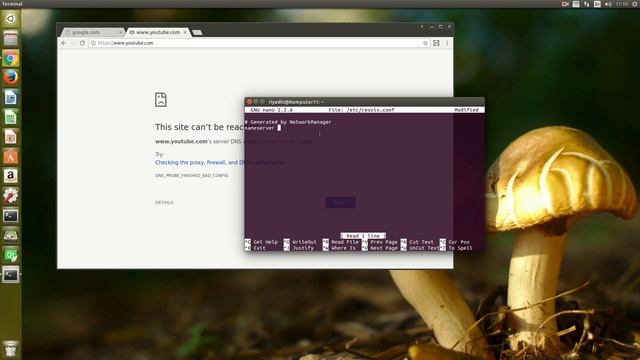
Task: Open the launcher icon between Terminal and Qt Creator
Action: tap(11, 235)
